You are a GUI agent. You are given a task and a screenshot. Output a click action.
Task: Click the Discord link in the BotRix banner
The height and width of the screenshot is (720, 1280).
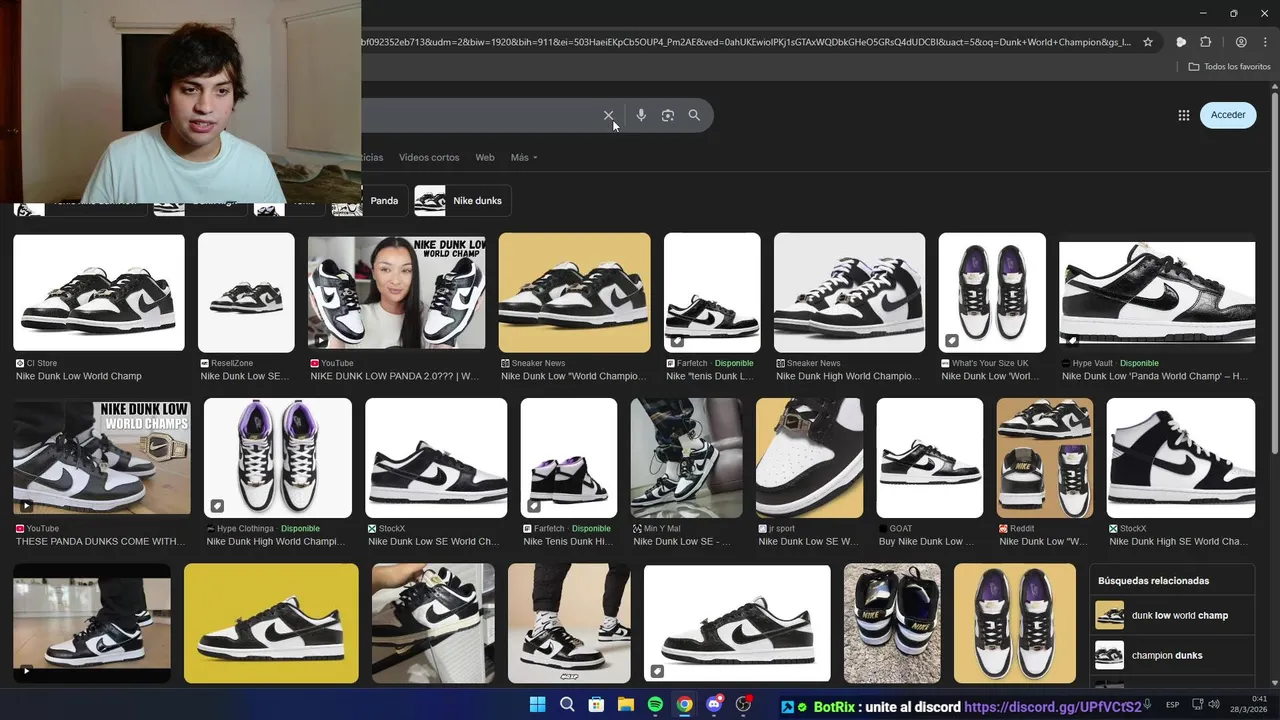[x=1052, y=707]
